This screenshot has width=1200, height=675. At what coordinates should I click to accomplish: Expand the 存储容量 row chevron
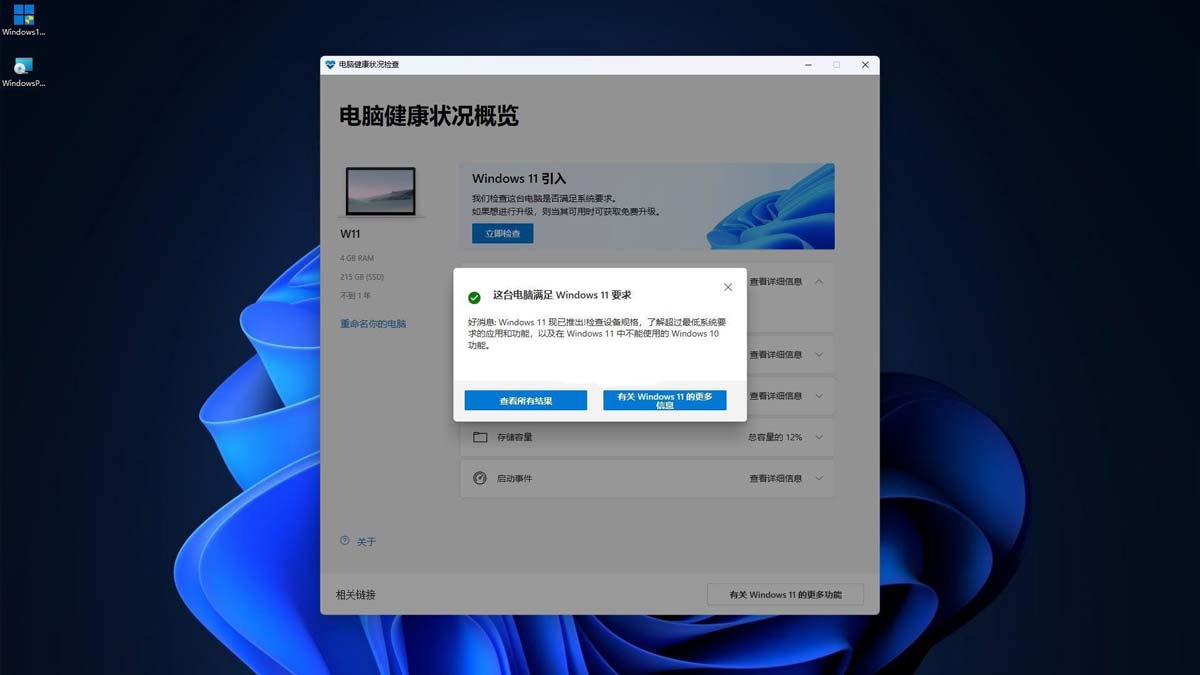(819, 437)
